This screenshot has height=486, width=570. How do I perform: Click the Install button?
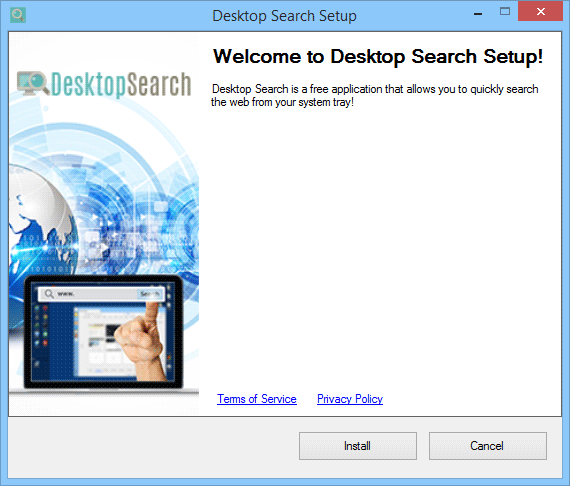pyautogui.click(x=358, y=446)
